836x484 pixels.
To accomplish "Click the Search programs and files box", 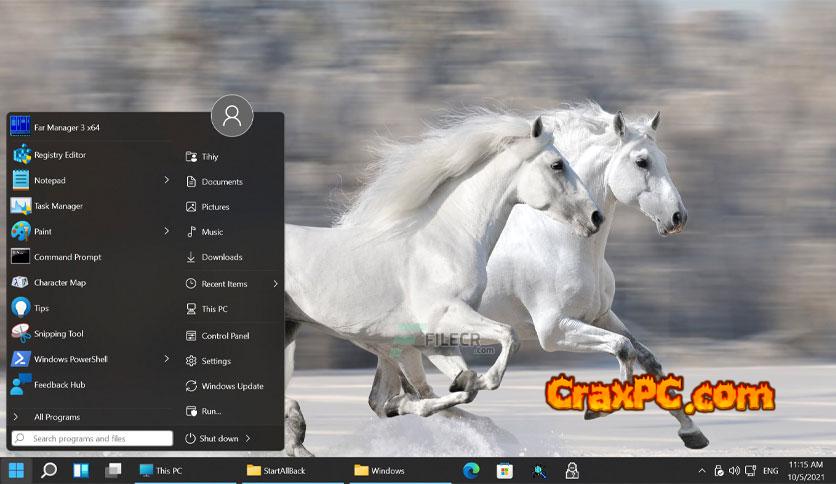I will [92, 438].
